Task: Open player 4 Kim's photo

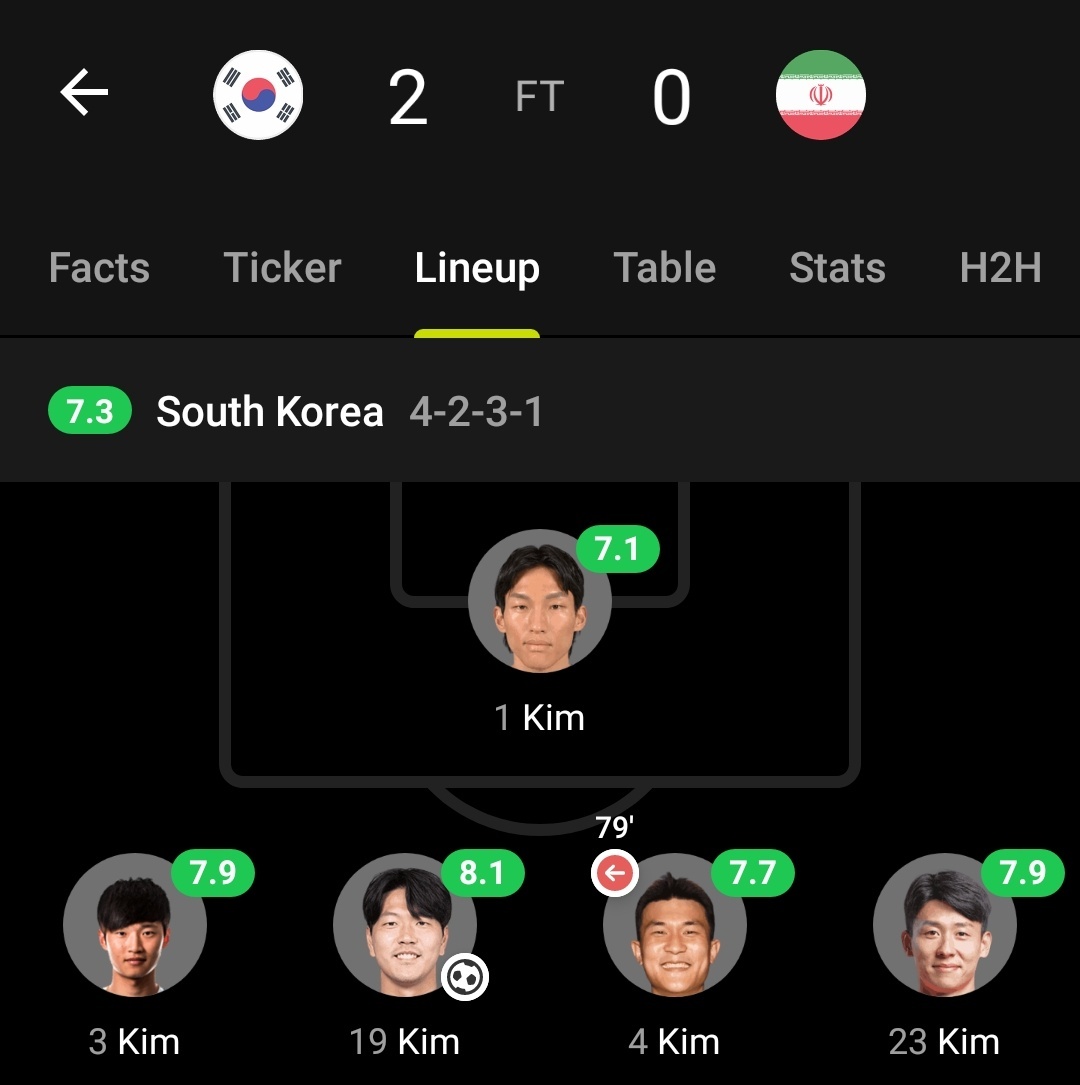Action: pos(675,925)
